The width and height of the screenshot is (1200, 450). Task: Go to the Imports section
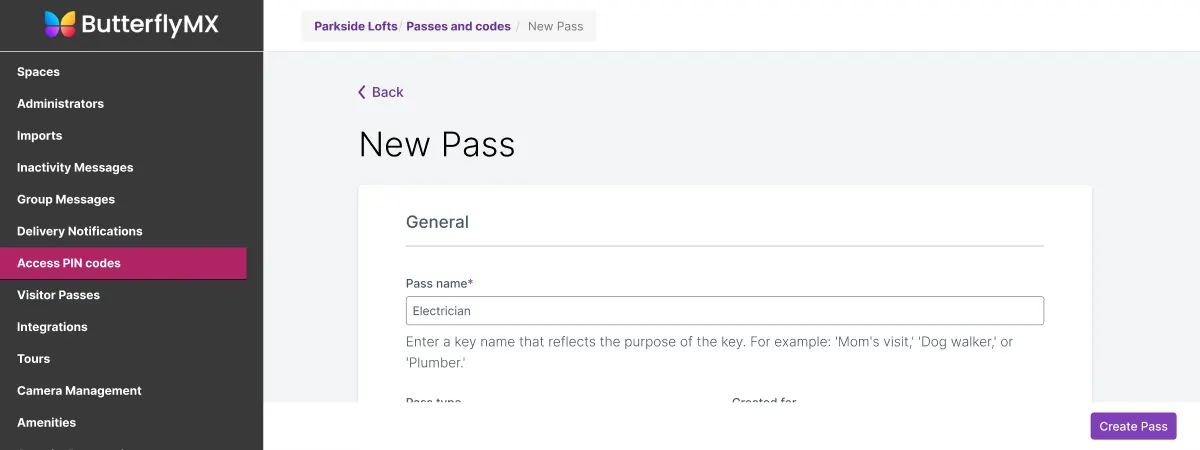(39, 136)
